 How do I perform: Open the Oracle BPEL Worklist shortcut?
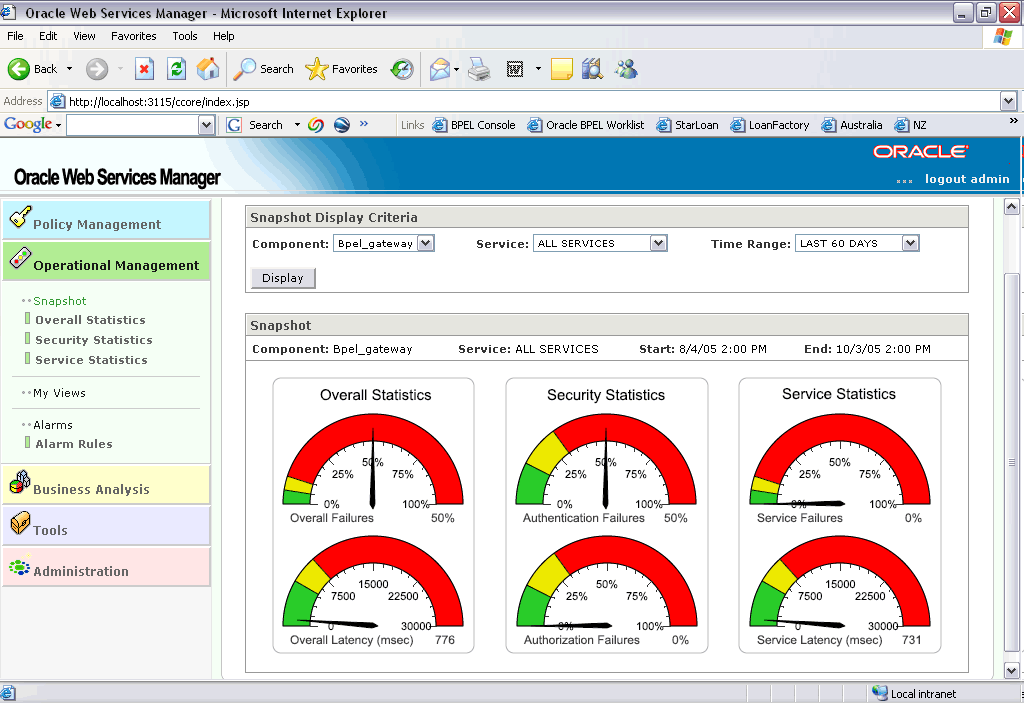point(586,125)
